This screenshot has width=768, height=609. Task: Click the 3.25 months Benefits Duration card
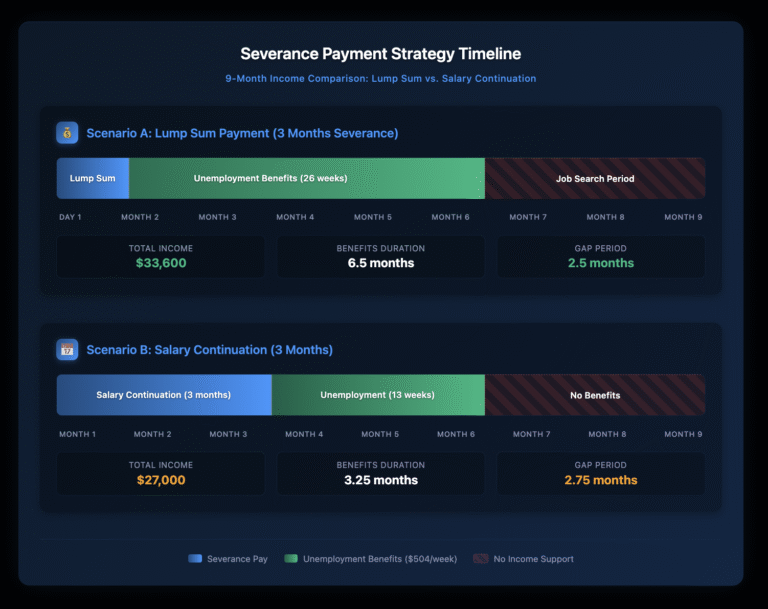[381, 473]
